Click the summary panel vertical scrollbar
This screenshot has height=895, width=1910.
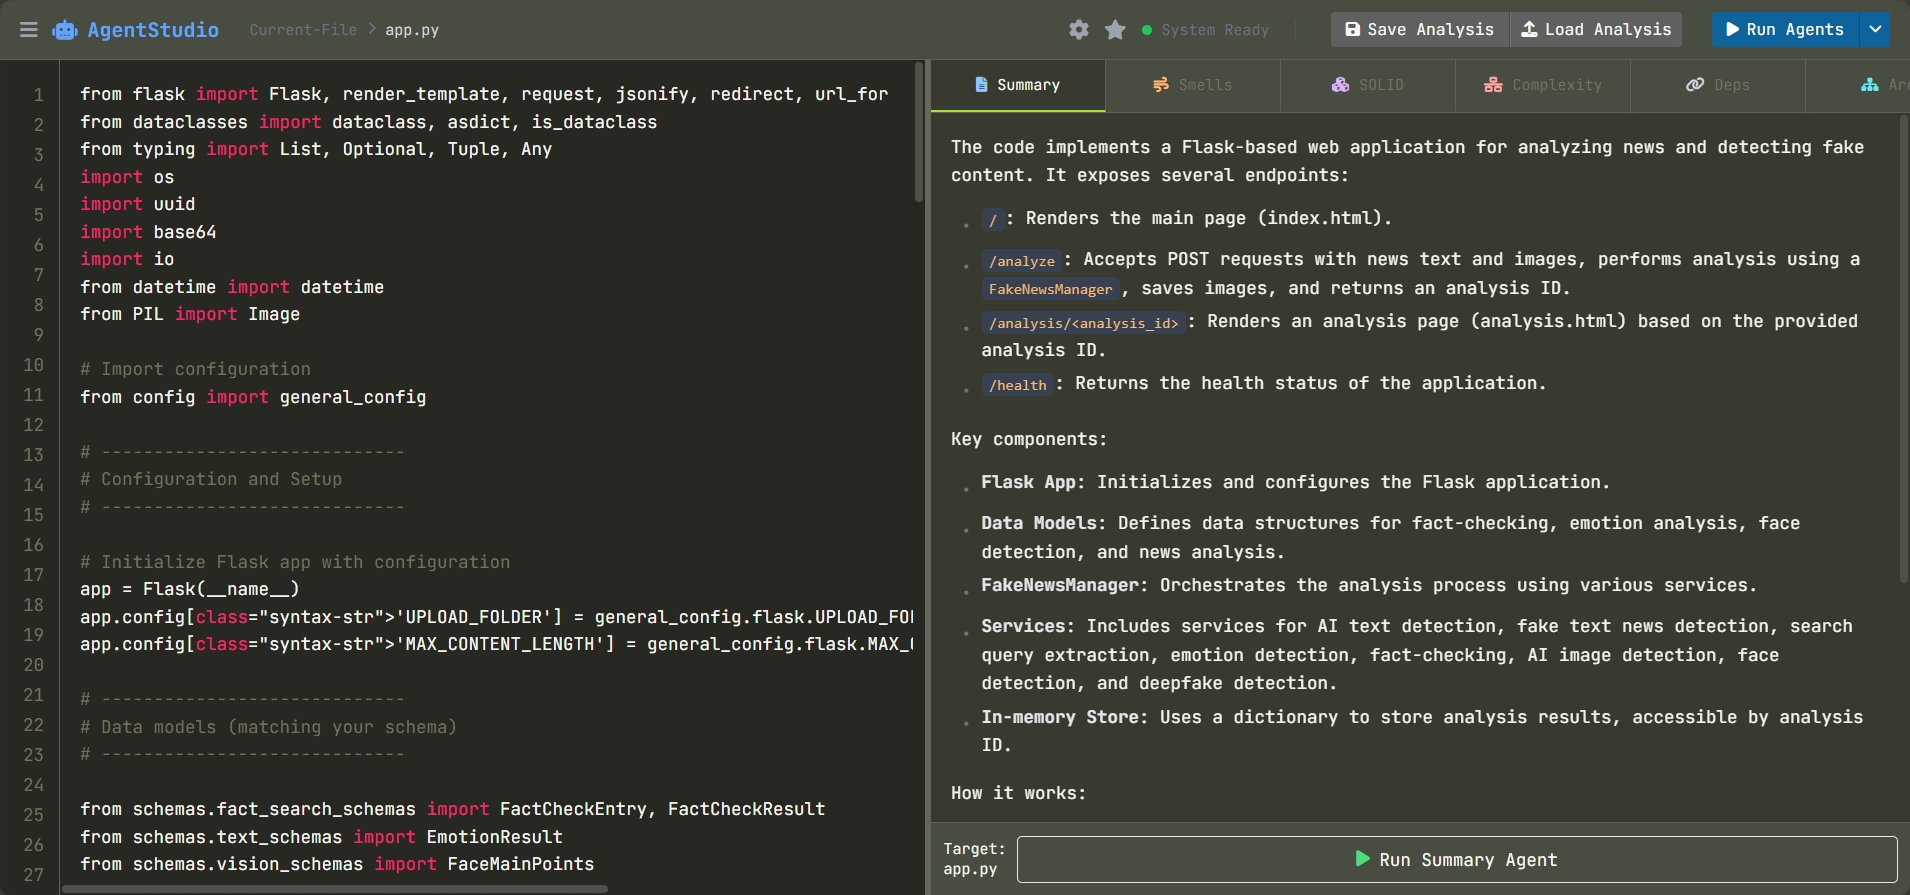[1904, 350]
